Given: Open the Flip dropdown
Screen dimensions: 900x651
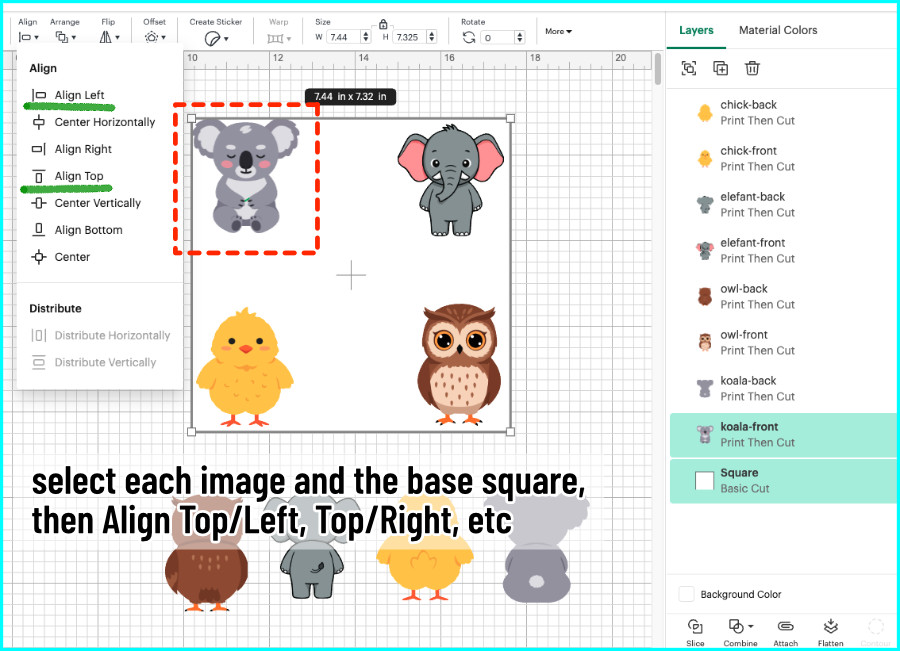Looking at the screenshot, I should (109, 37).
